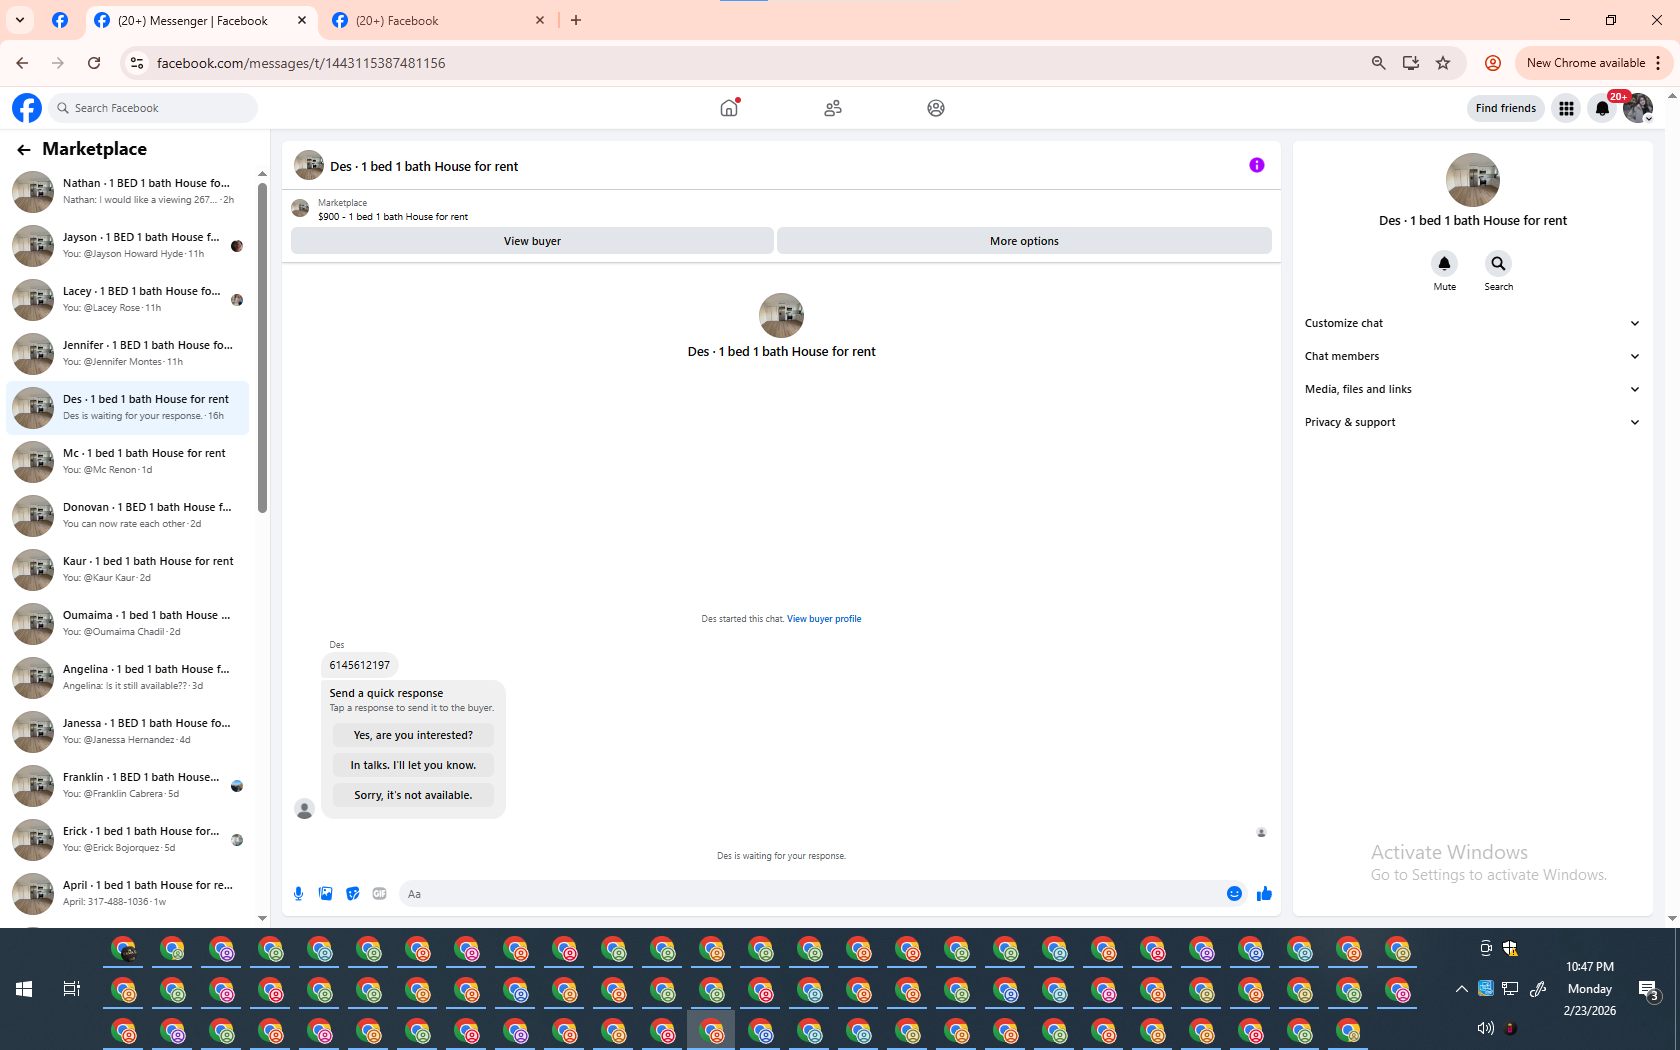This screenshot has height=1050, width=1680.
Task: Open the taskbar volume control
Action: 1485,1028
